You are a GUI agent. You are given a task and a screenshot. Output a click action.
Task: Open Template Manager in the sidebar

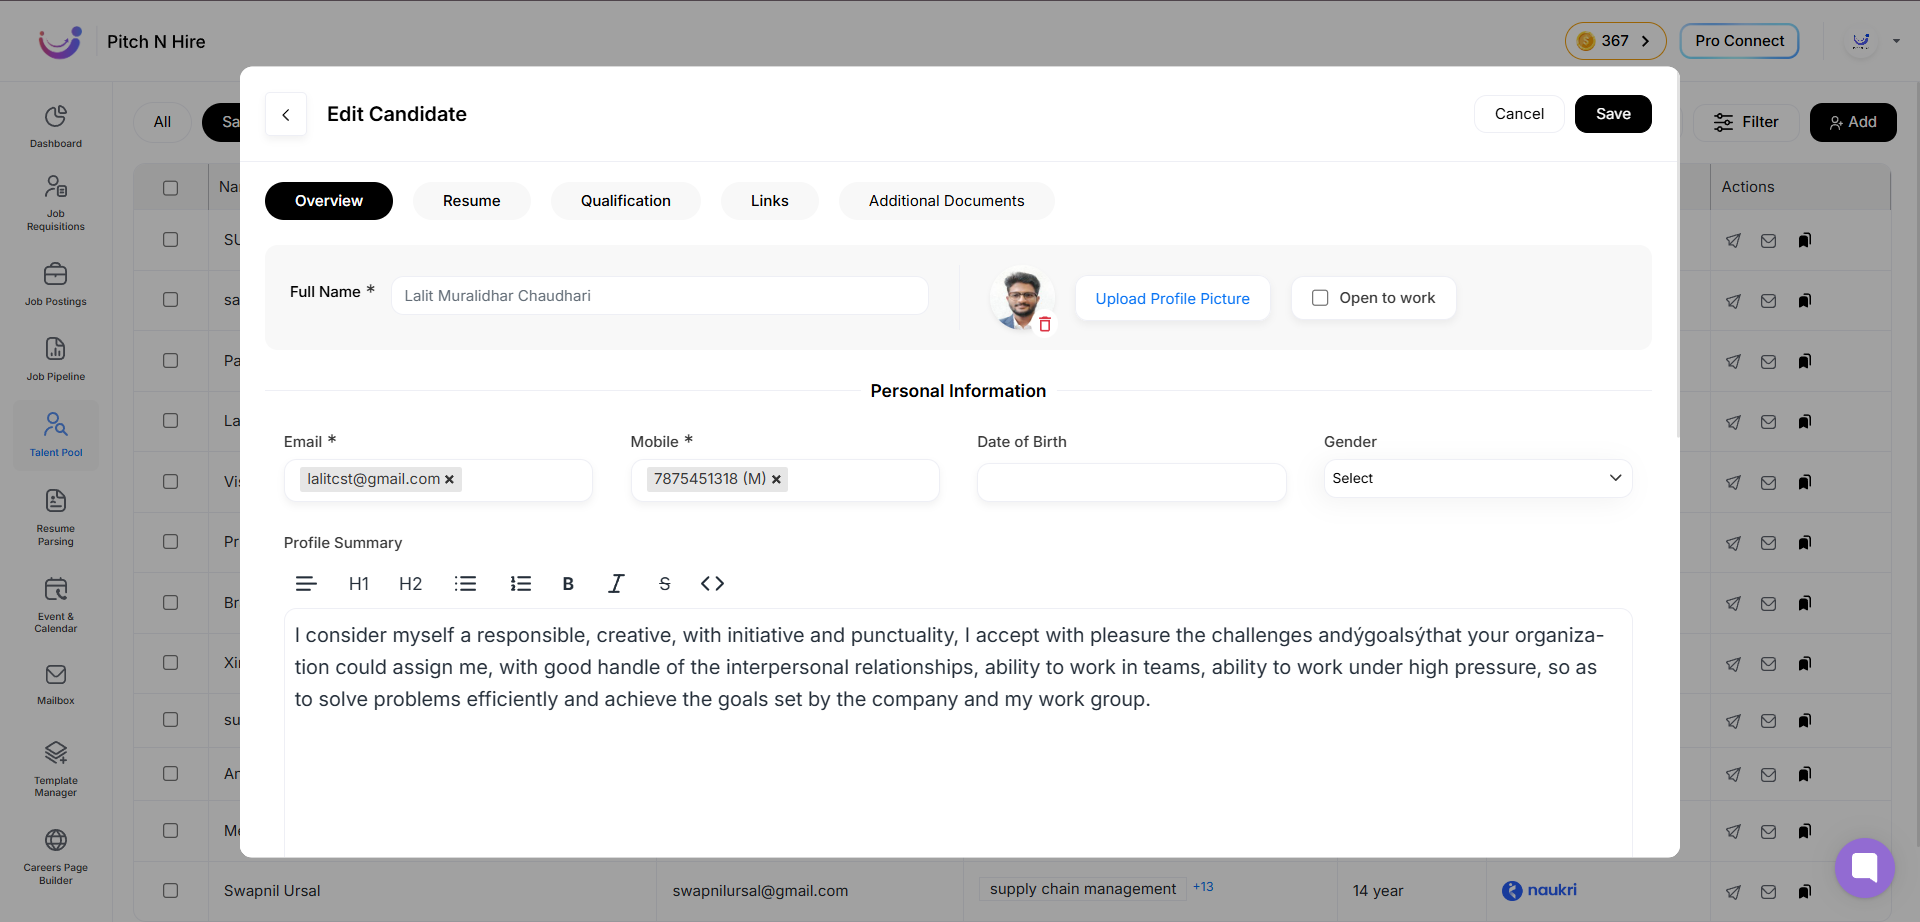coord(56,769)
